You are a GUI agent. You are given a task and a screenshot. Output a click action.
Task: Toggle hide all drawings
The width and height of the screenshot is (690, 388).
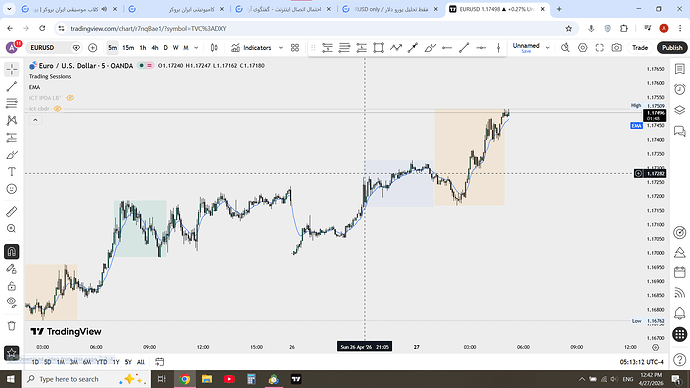(12, 303)
